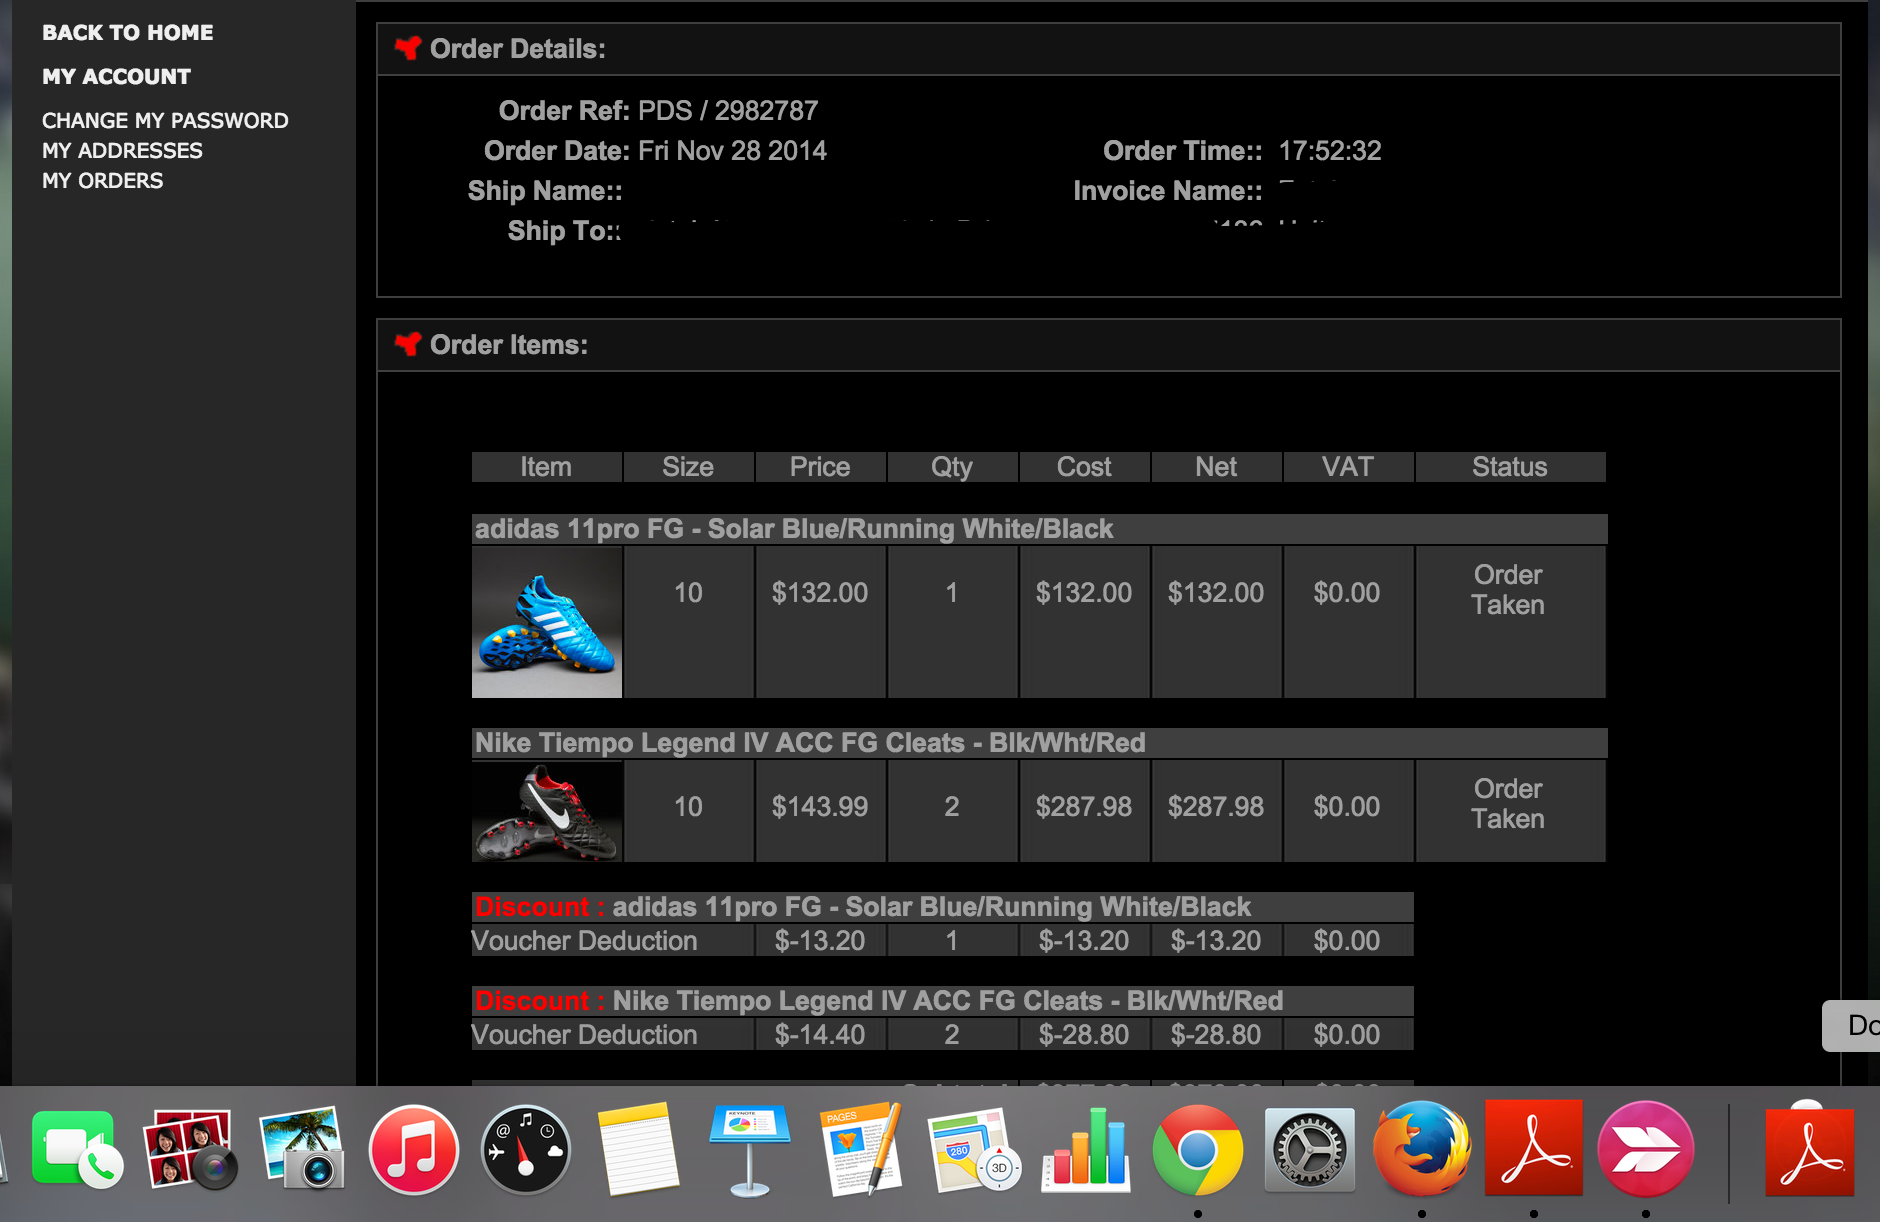The width and height of the screenshot is (1880, 1222).
Task: Click the Price column header
Action: click(820, 467)
